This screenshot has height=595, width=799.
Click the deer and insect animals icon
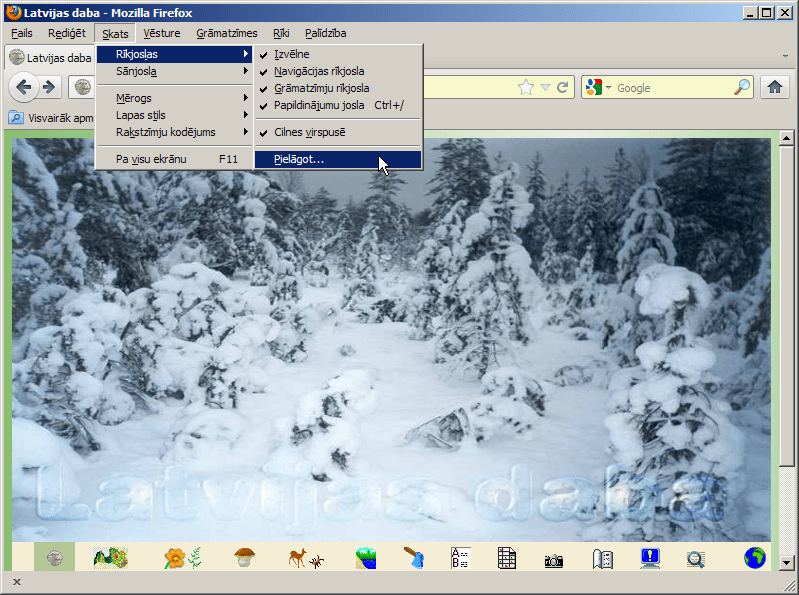306,558
